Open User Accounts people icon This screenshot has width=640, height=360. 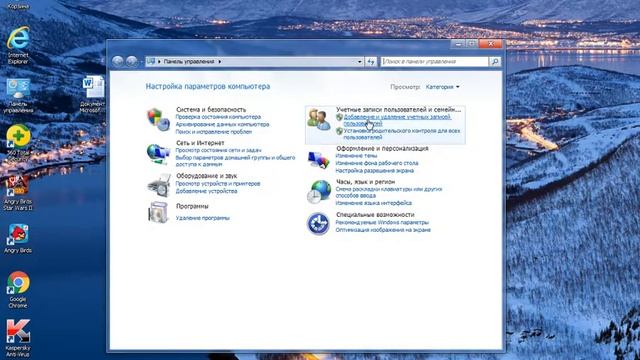coord(319,120)
